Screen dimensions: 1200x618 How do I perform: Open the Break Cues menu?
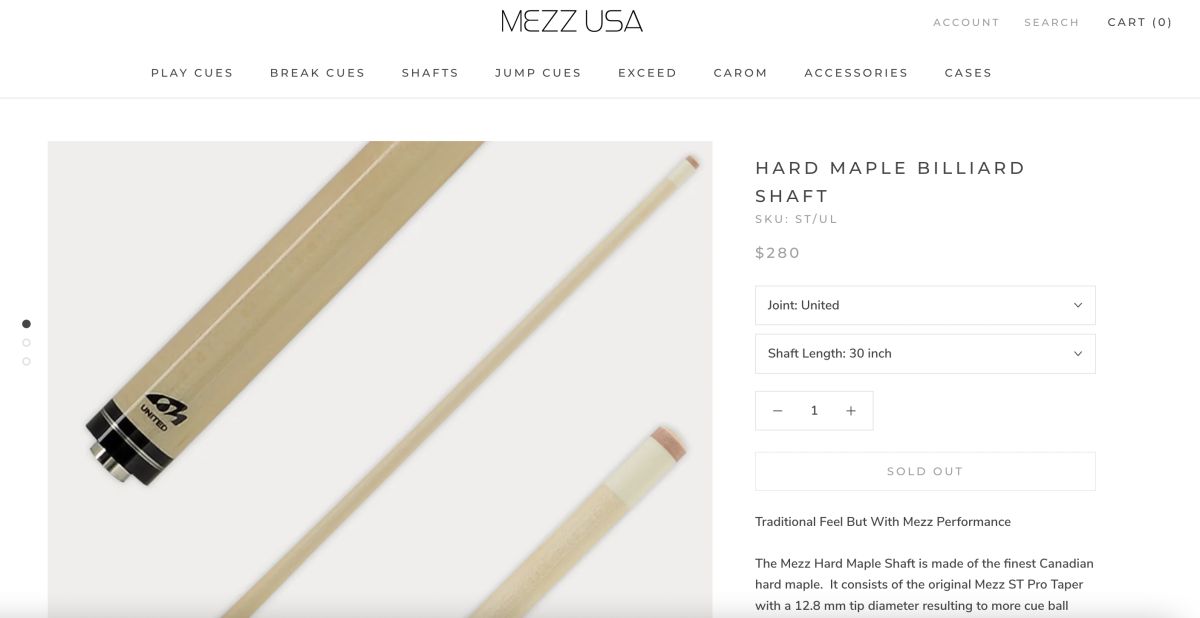click(x=318, y=73)
